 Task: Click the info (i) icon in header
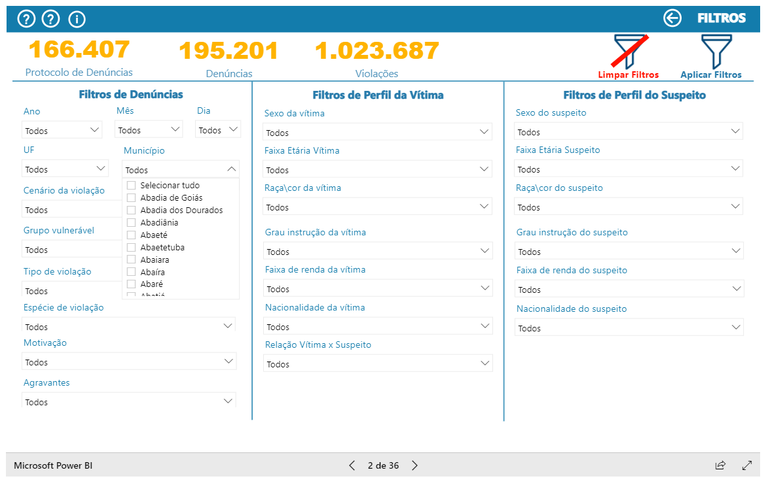click(x=77, y=19)
